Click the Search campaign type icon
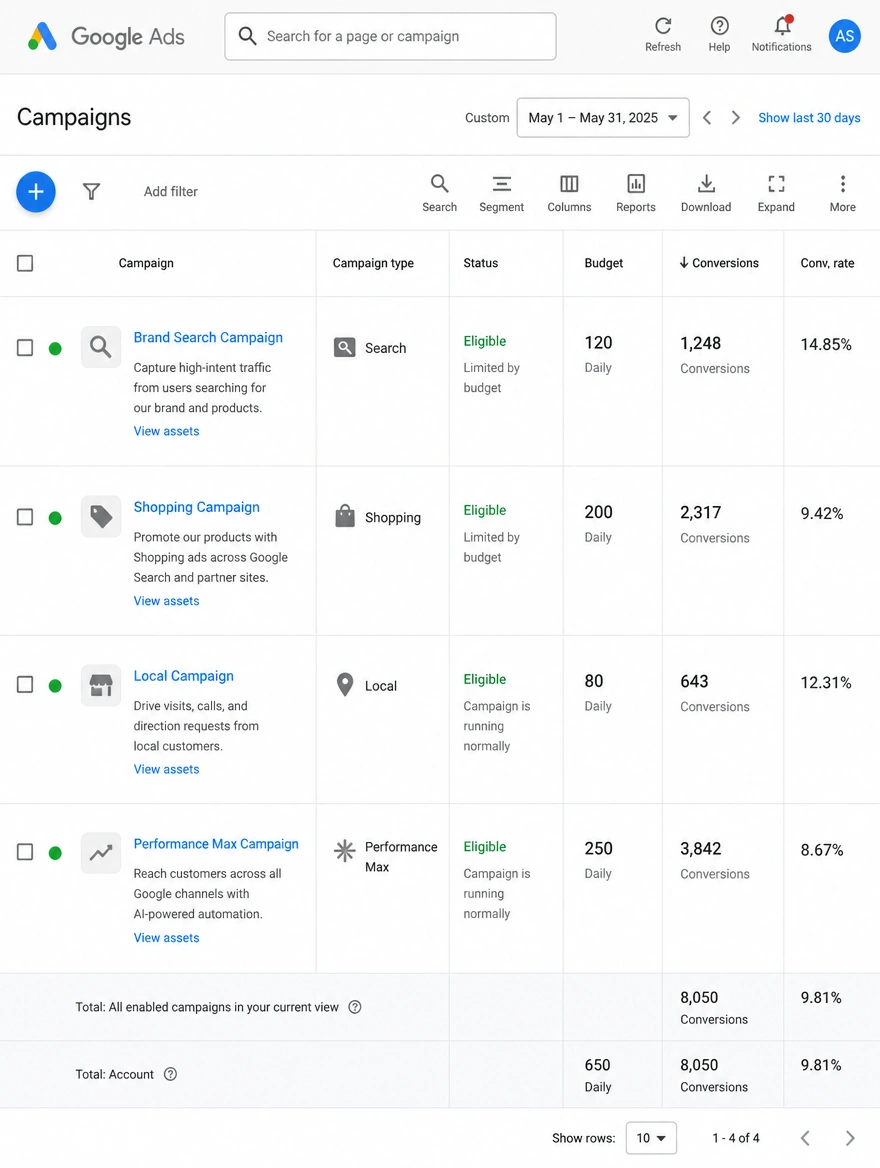This screenshot has height=1168, width=880. (x=344, y=348)
